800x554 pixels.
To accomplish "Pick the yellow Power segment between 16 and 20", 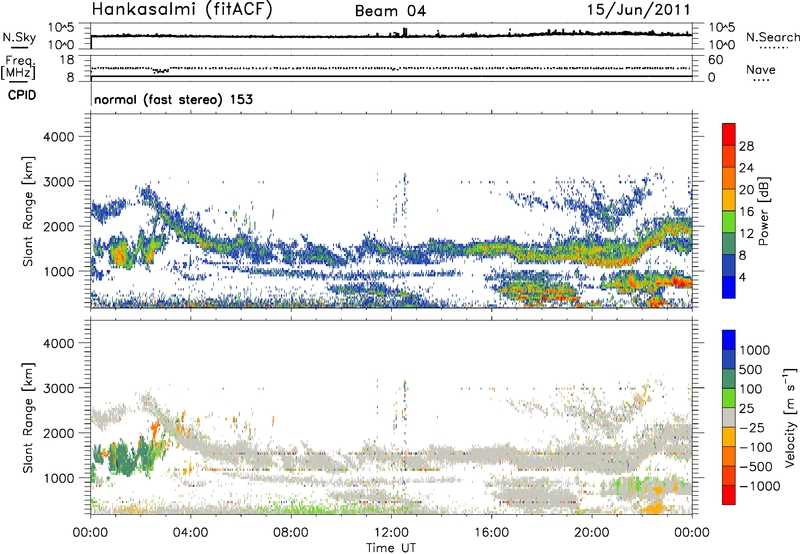I will (729, 200).
